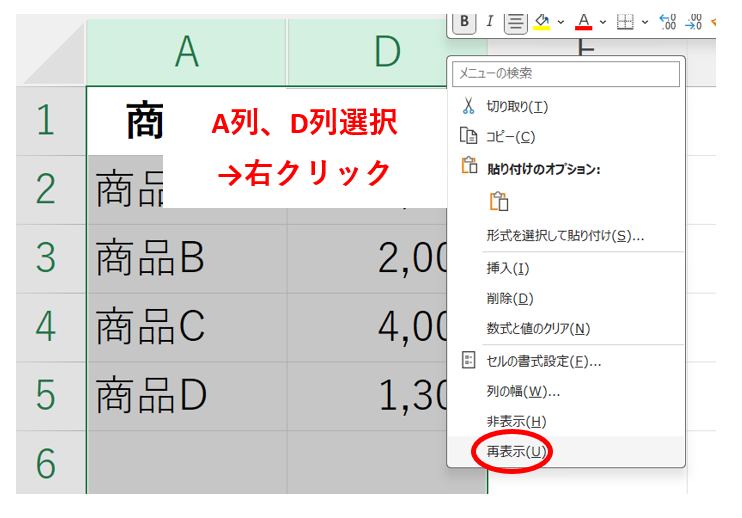Click the メニューの検索 search field
The height and width of the screenshot is (518, 742).
tap(566, 74)
